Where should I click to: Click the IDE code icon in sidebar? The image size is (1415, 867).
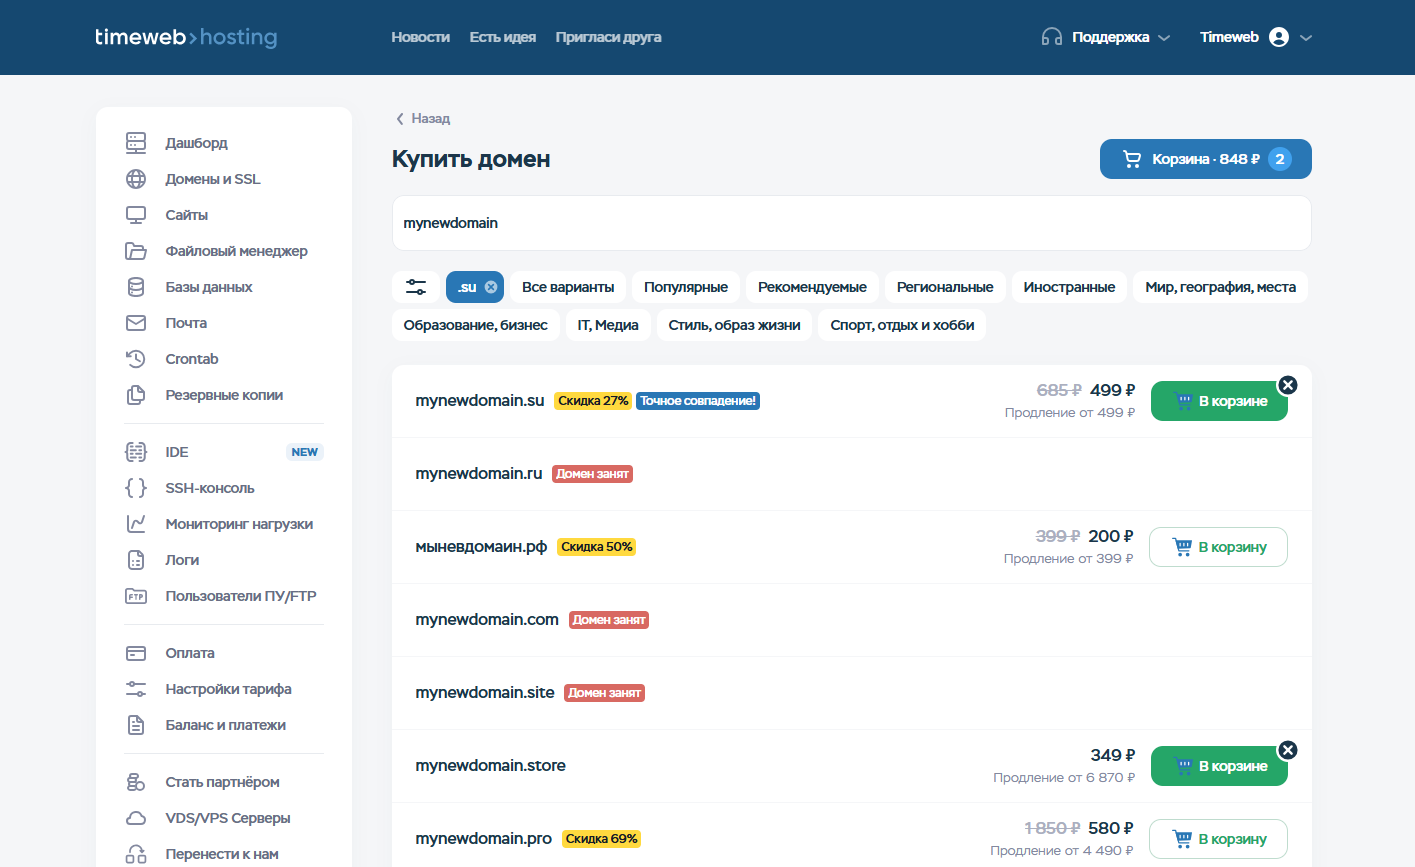136,452
